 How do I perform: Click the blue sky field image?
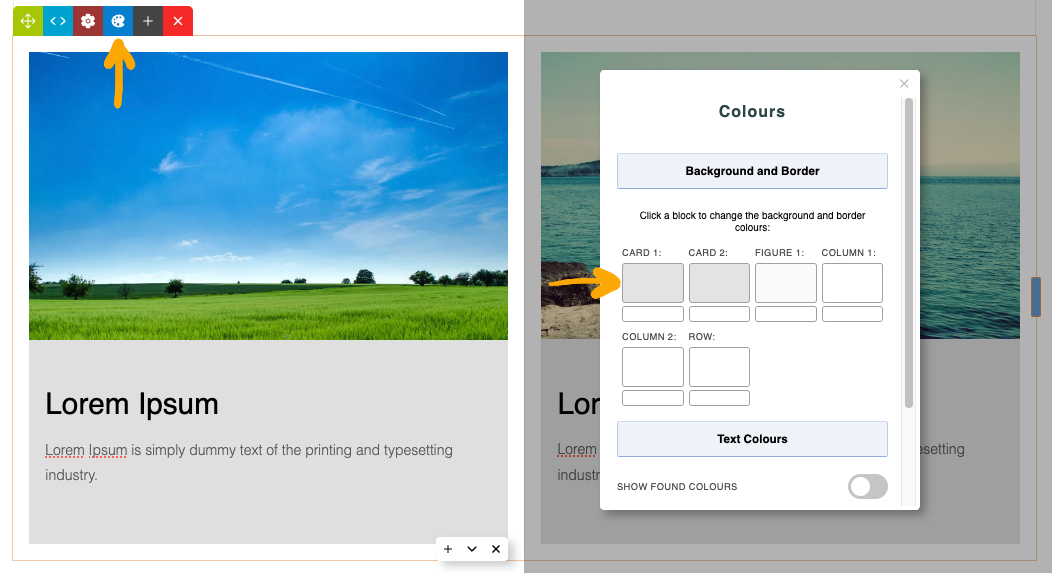click(268, 195)
